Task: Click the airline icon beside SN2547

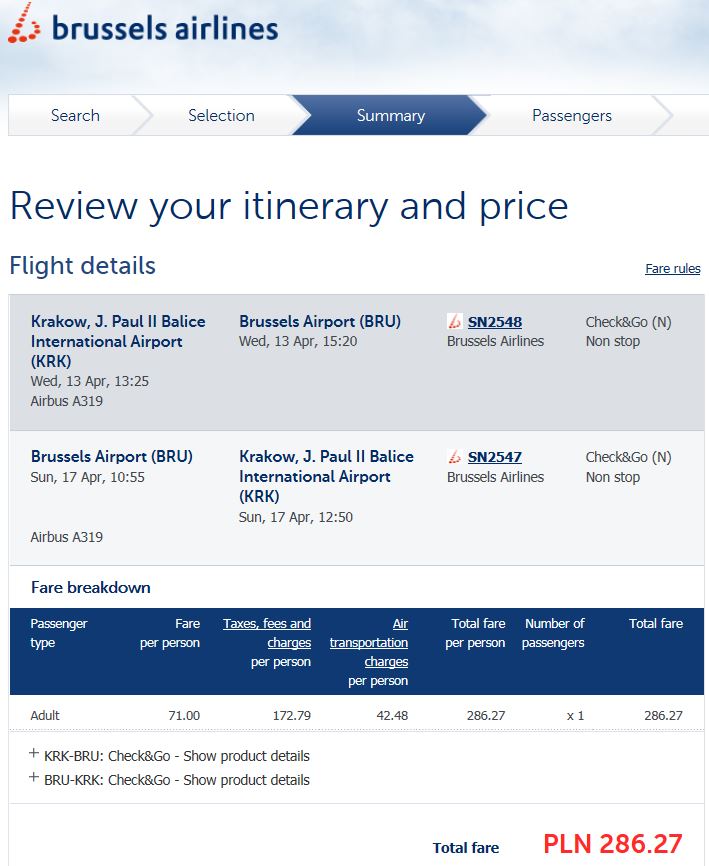Action: tap(454, 457)
